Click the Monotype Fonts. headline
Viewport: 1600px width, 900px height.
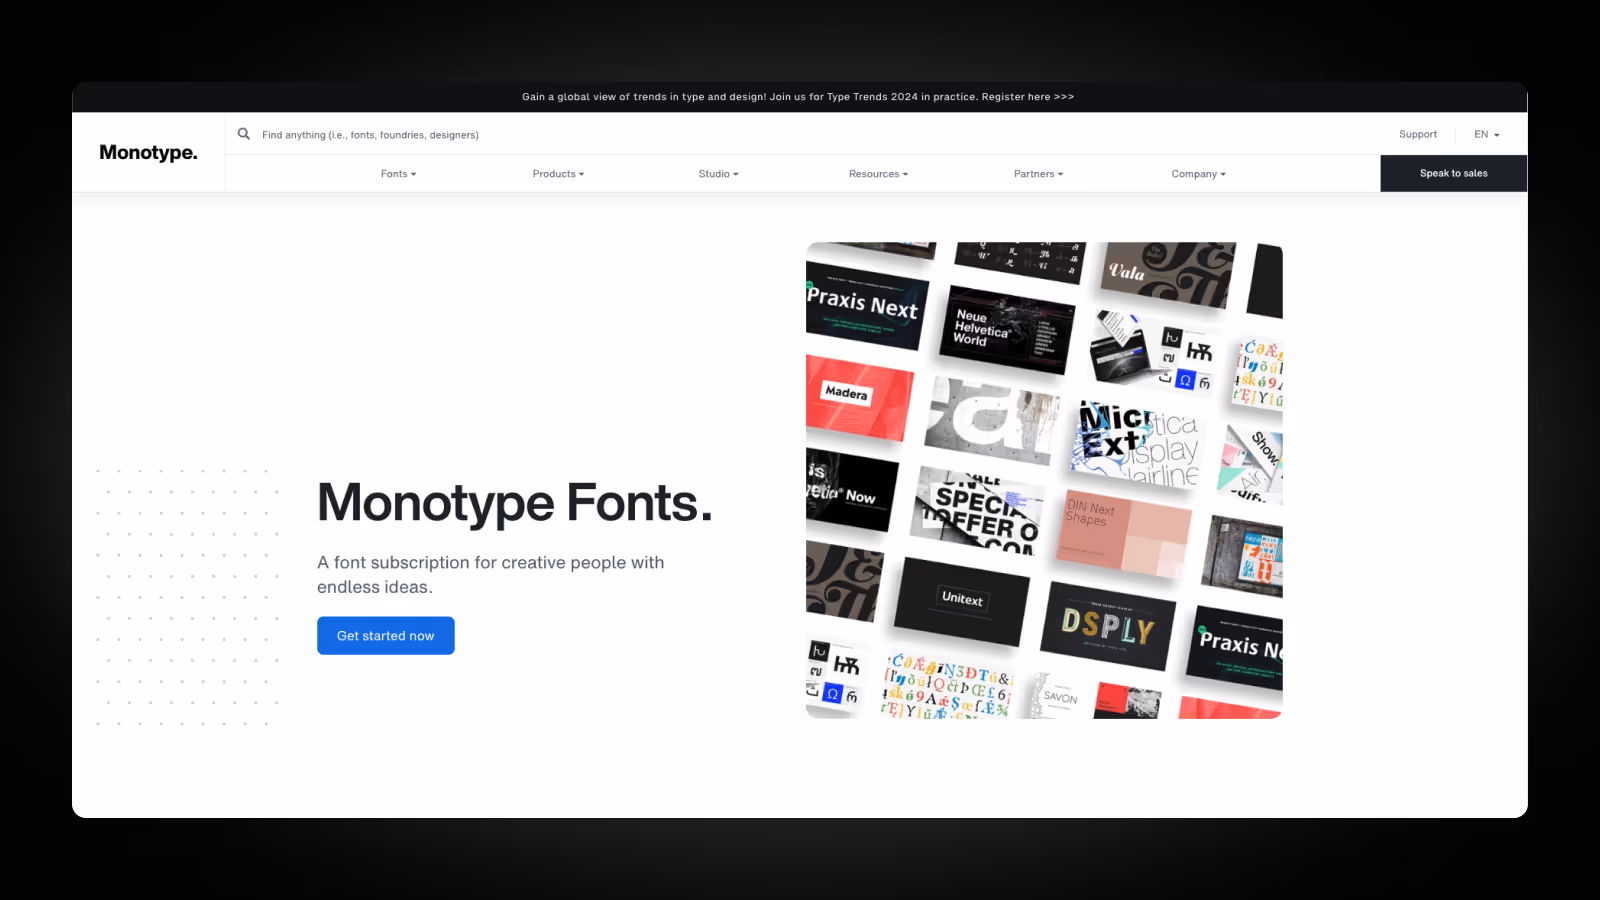pos(515,502)
